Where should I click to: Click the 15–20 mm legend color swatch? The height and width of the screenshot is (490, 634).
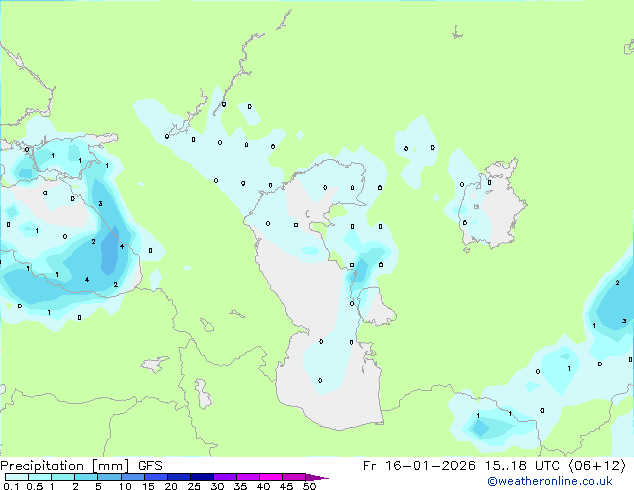point(156,477)
